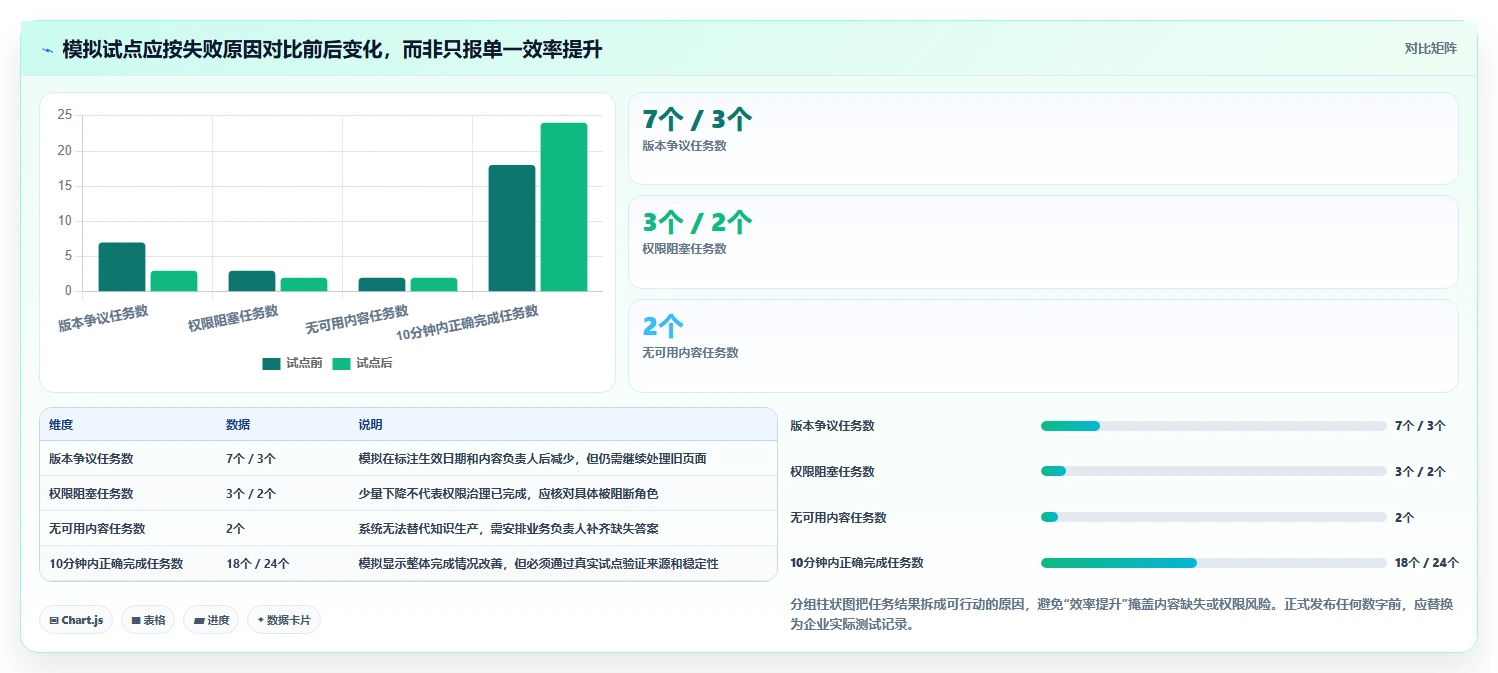Screen dimensions: 1498x673
Task: Click chart axis label 10分钟内正确完成任务数
Action: [x=467, y=324]
